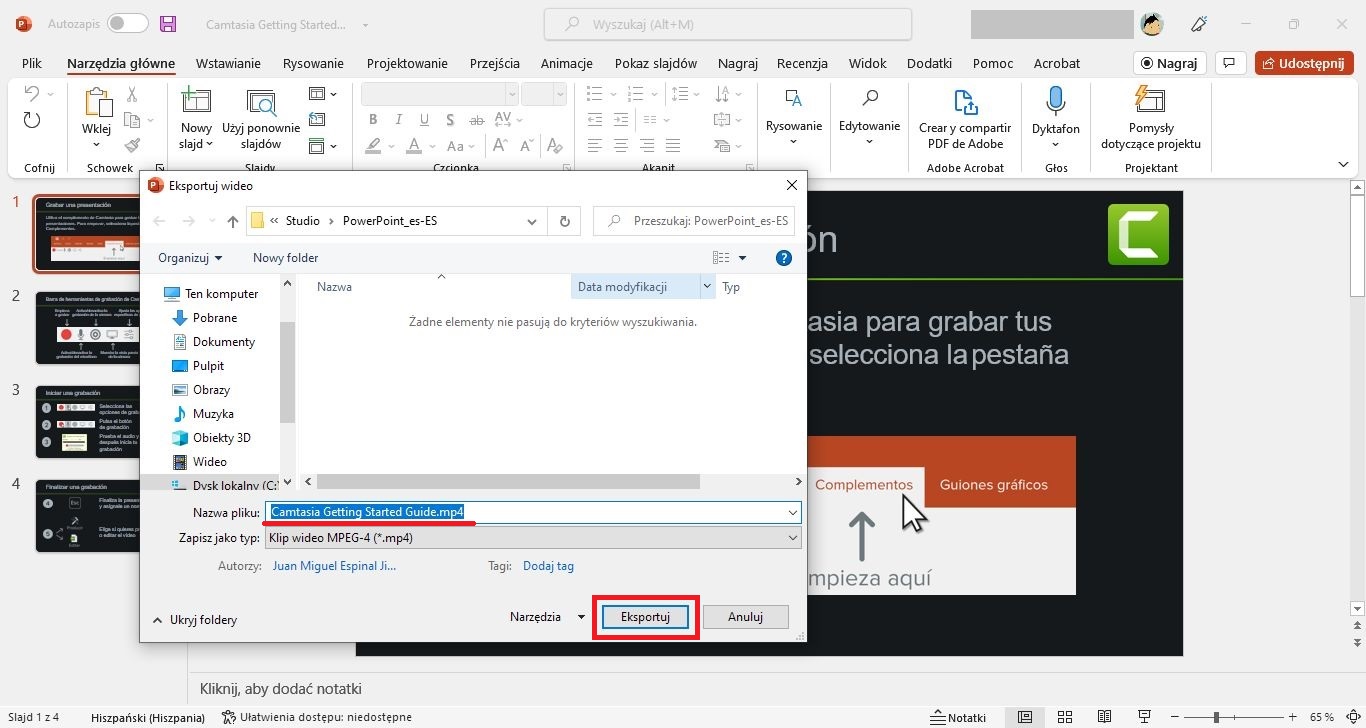Viewport: 1366px width, 728px height.
Task: Click the Przeszukaj PowerPoint_es-ES search box
Action: click(694, 221)
